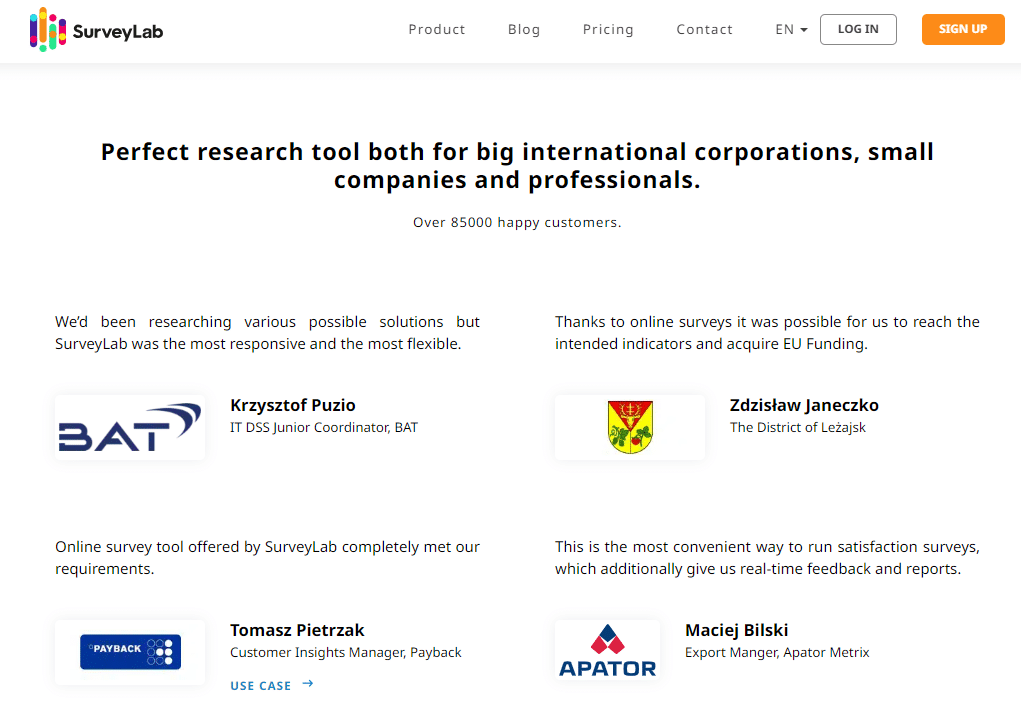This screenshot has width=1021, height=718.
Task: Click the 'Perfect research tool' headline
Action: [517, 166]
